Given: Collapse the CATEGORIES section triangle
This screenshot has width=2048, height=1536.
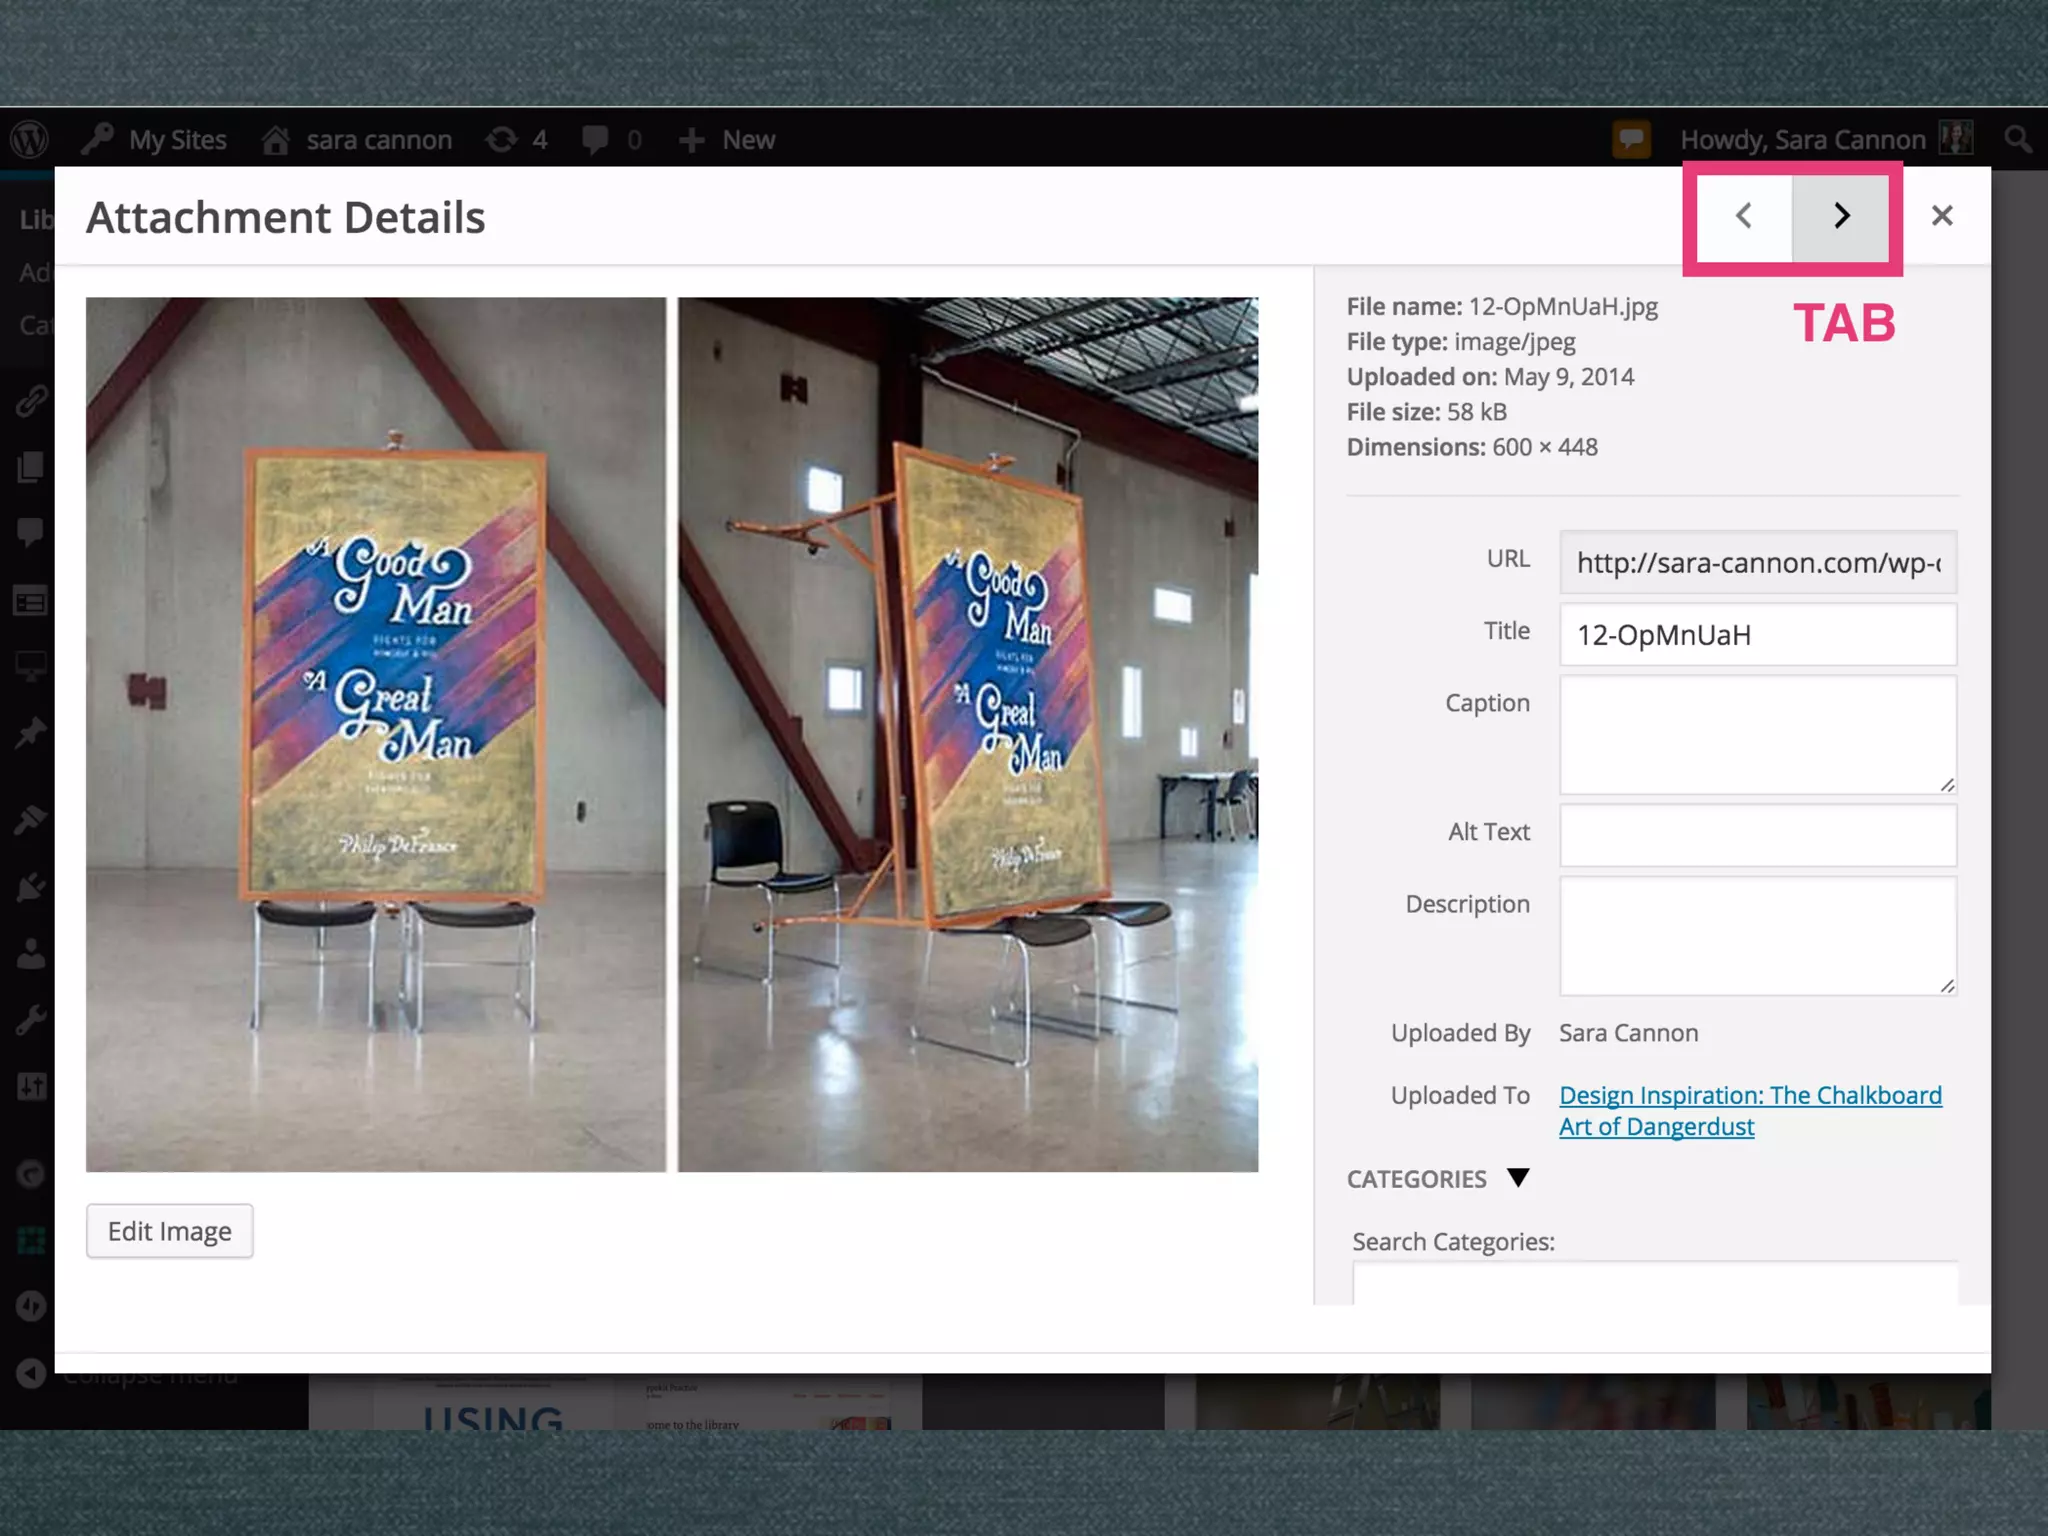Looking at the screenshot, I should coord(1518,1177).
